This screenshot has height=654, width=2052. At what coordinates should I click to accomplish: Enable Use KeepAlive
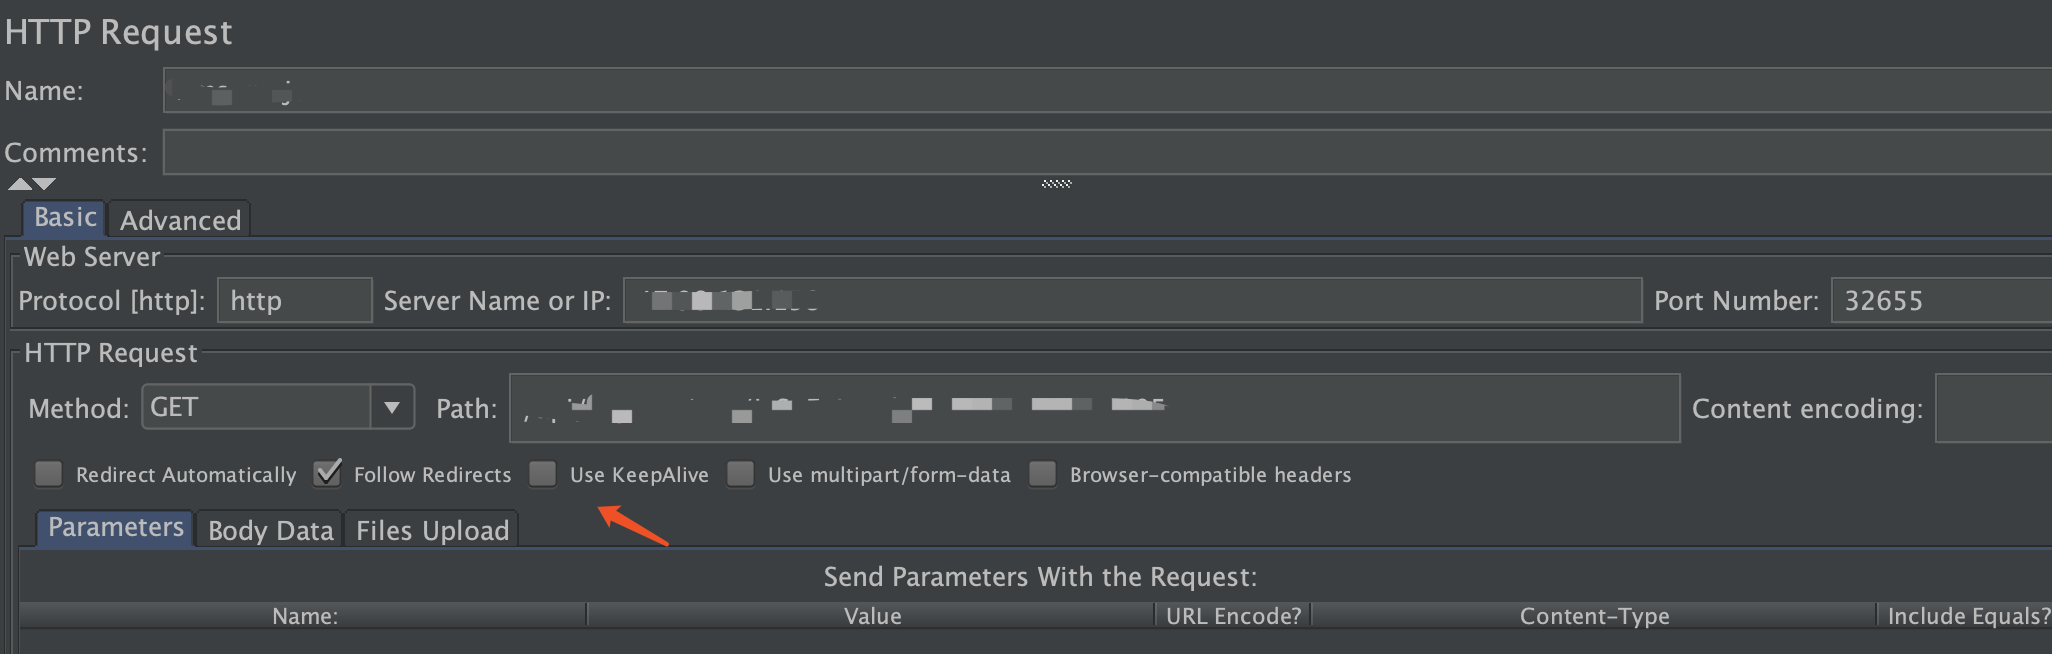(x=542, y=474)
